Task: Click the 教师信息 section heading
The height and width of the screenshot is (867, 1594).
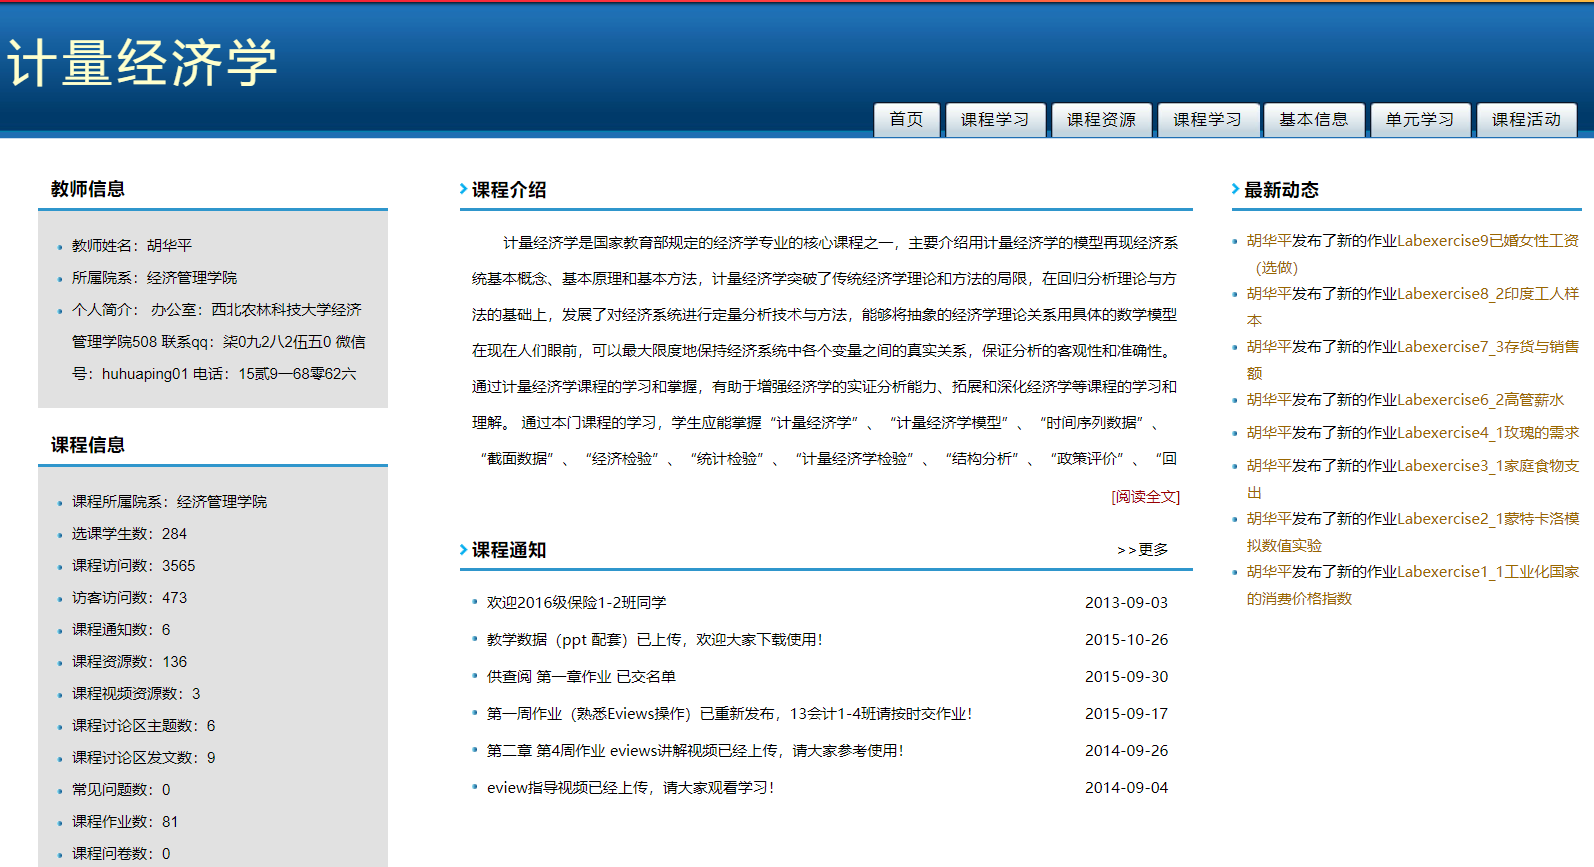Action: [88, 189]
